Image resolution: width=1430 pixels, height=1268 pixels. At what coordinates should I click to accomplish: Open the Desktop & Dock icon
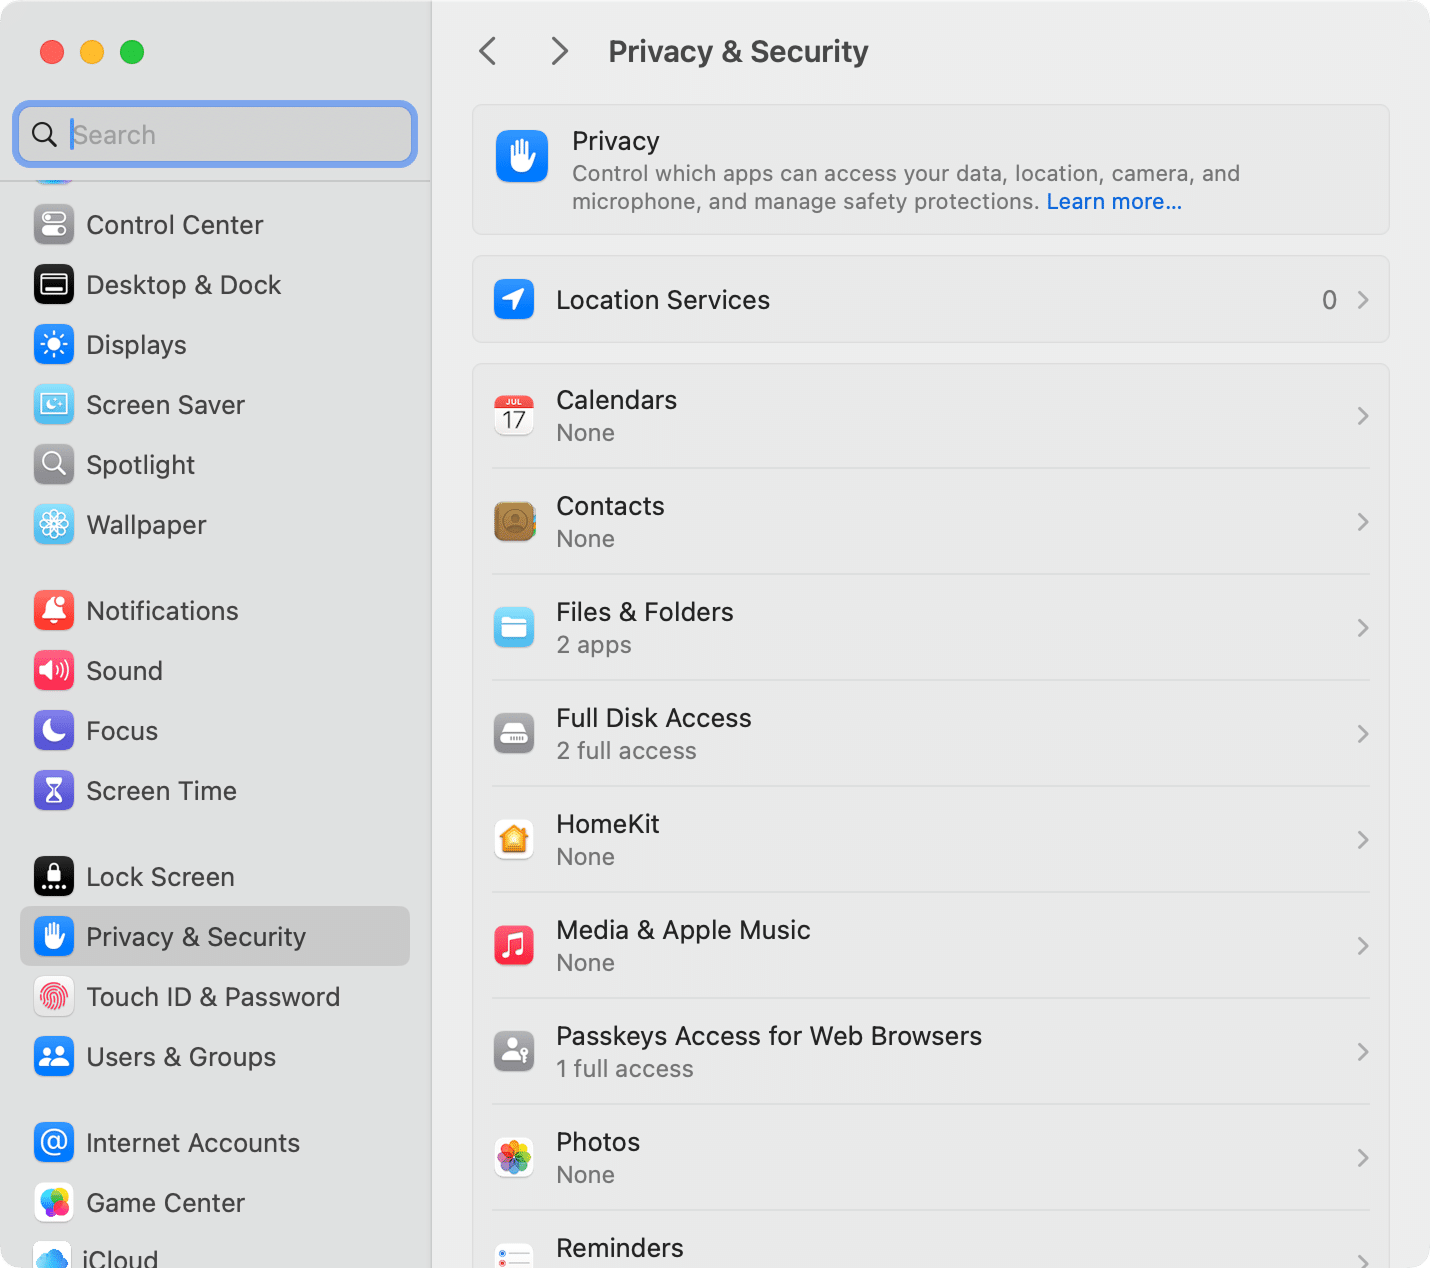[x=54, y=285]
